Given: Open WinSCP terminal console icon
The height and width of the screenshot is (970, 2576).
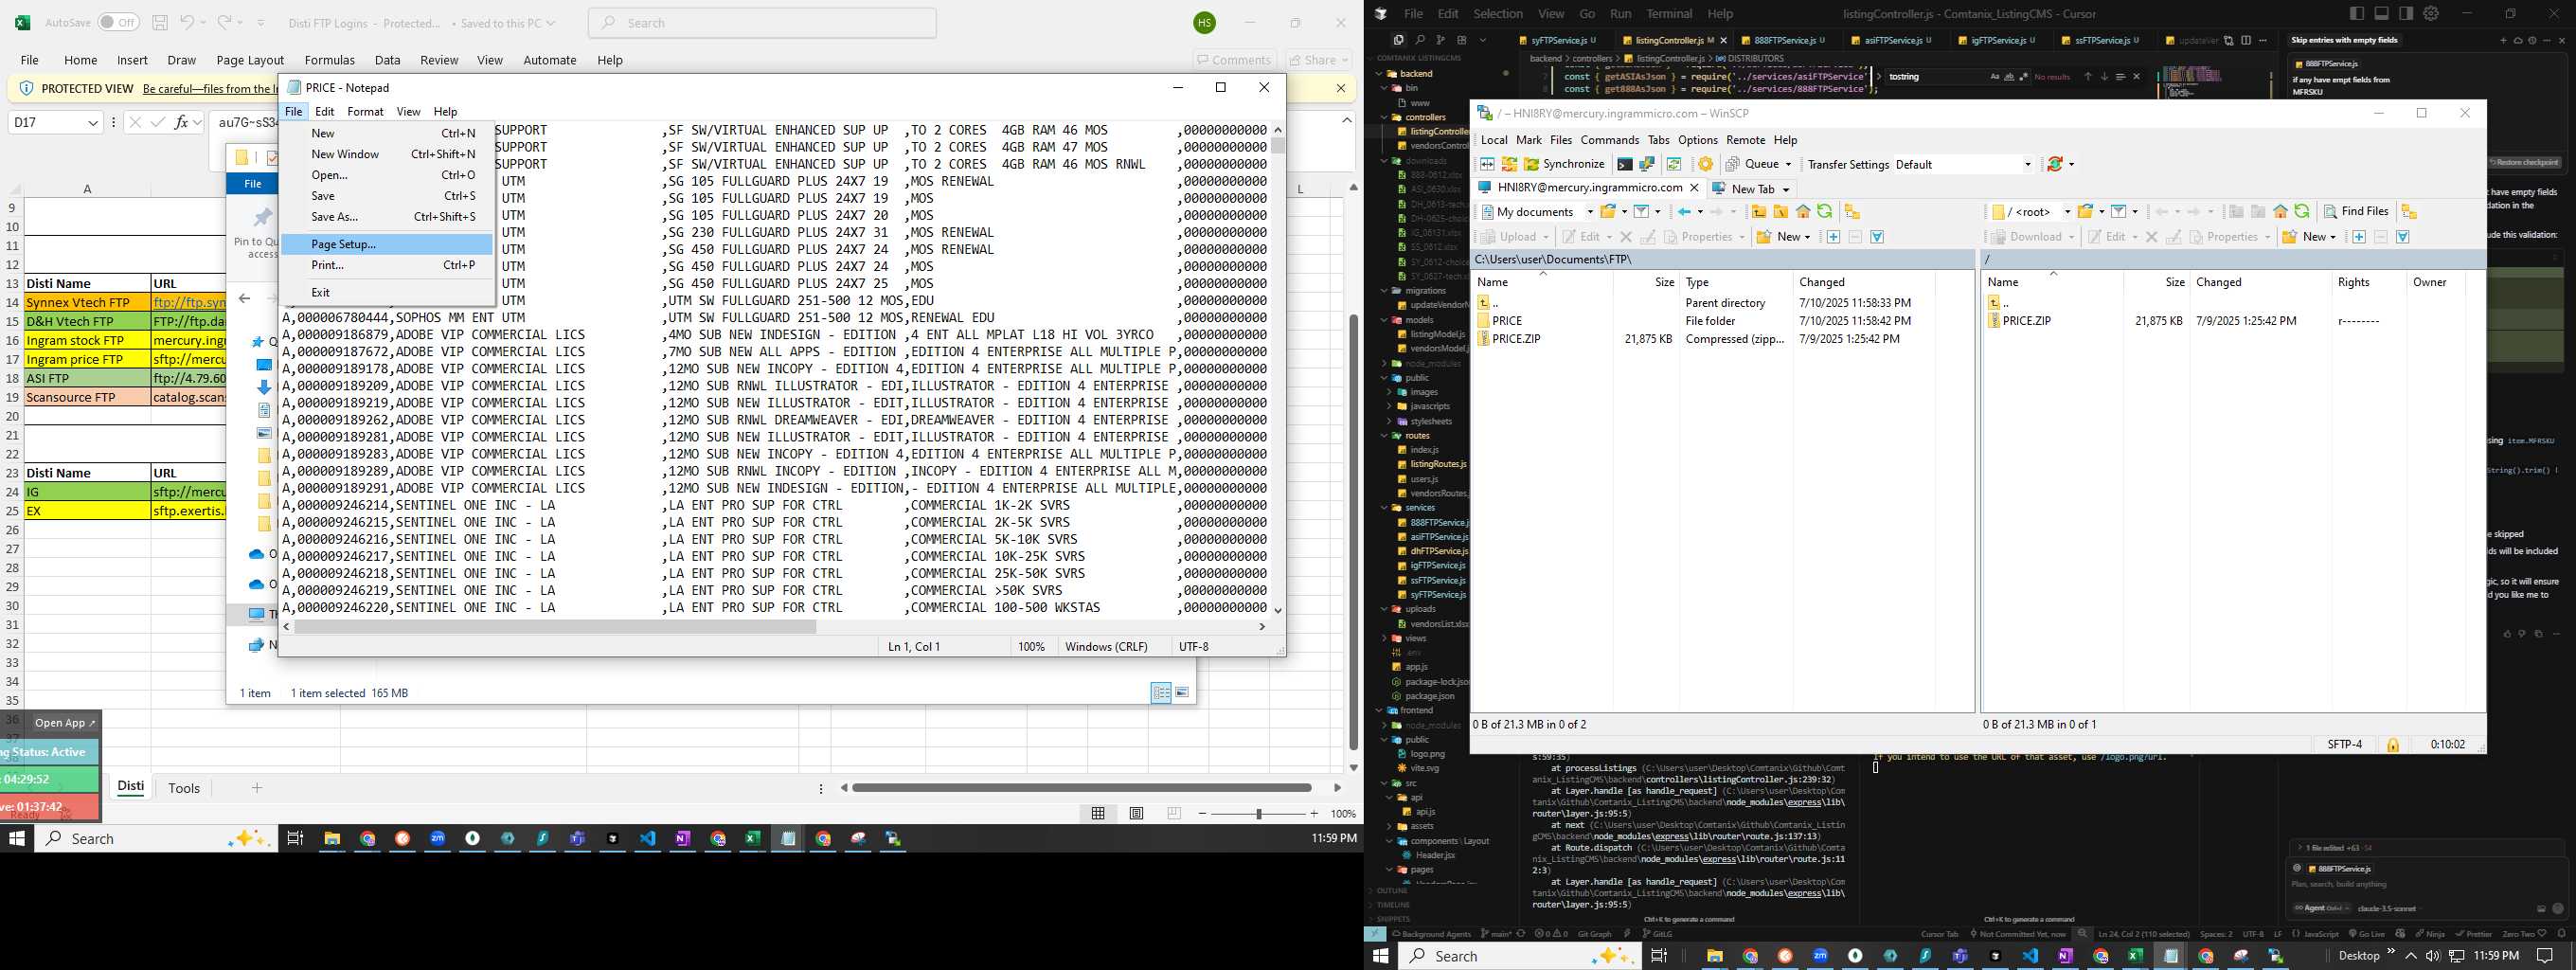Looking at the screenshot, I should pyautogui.click(x=1624, y=164).
